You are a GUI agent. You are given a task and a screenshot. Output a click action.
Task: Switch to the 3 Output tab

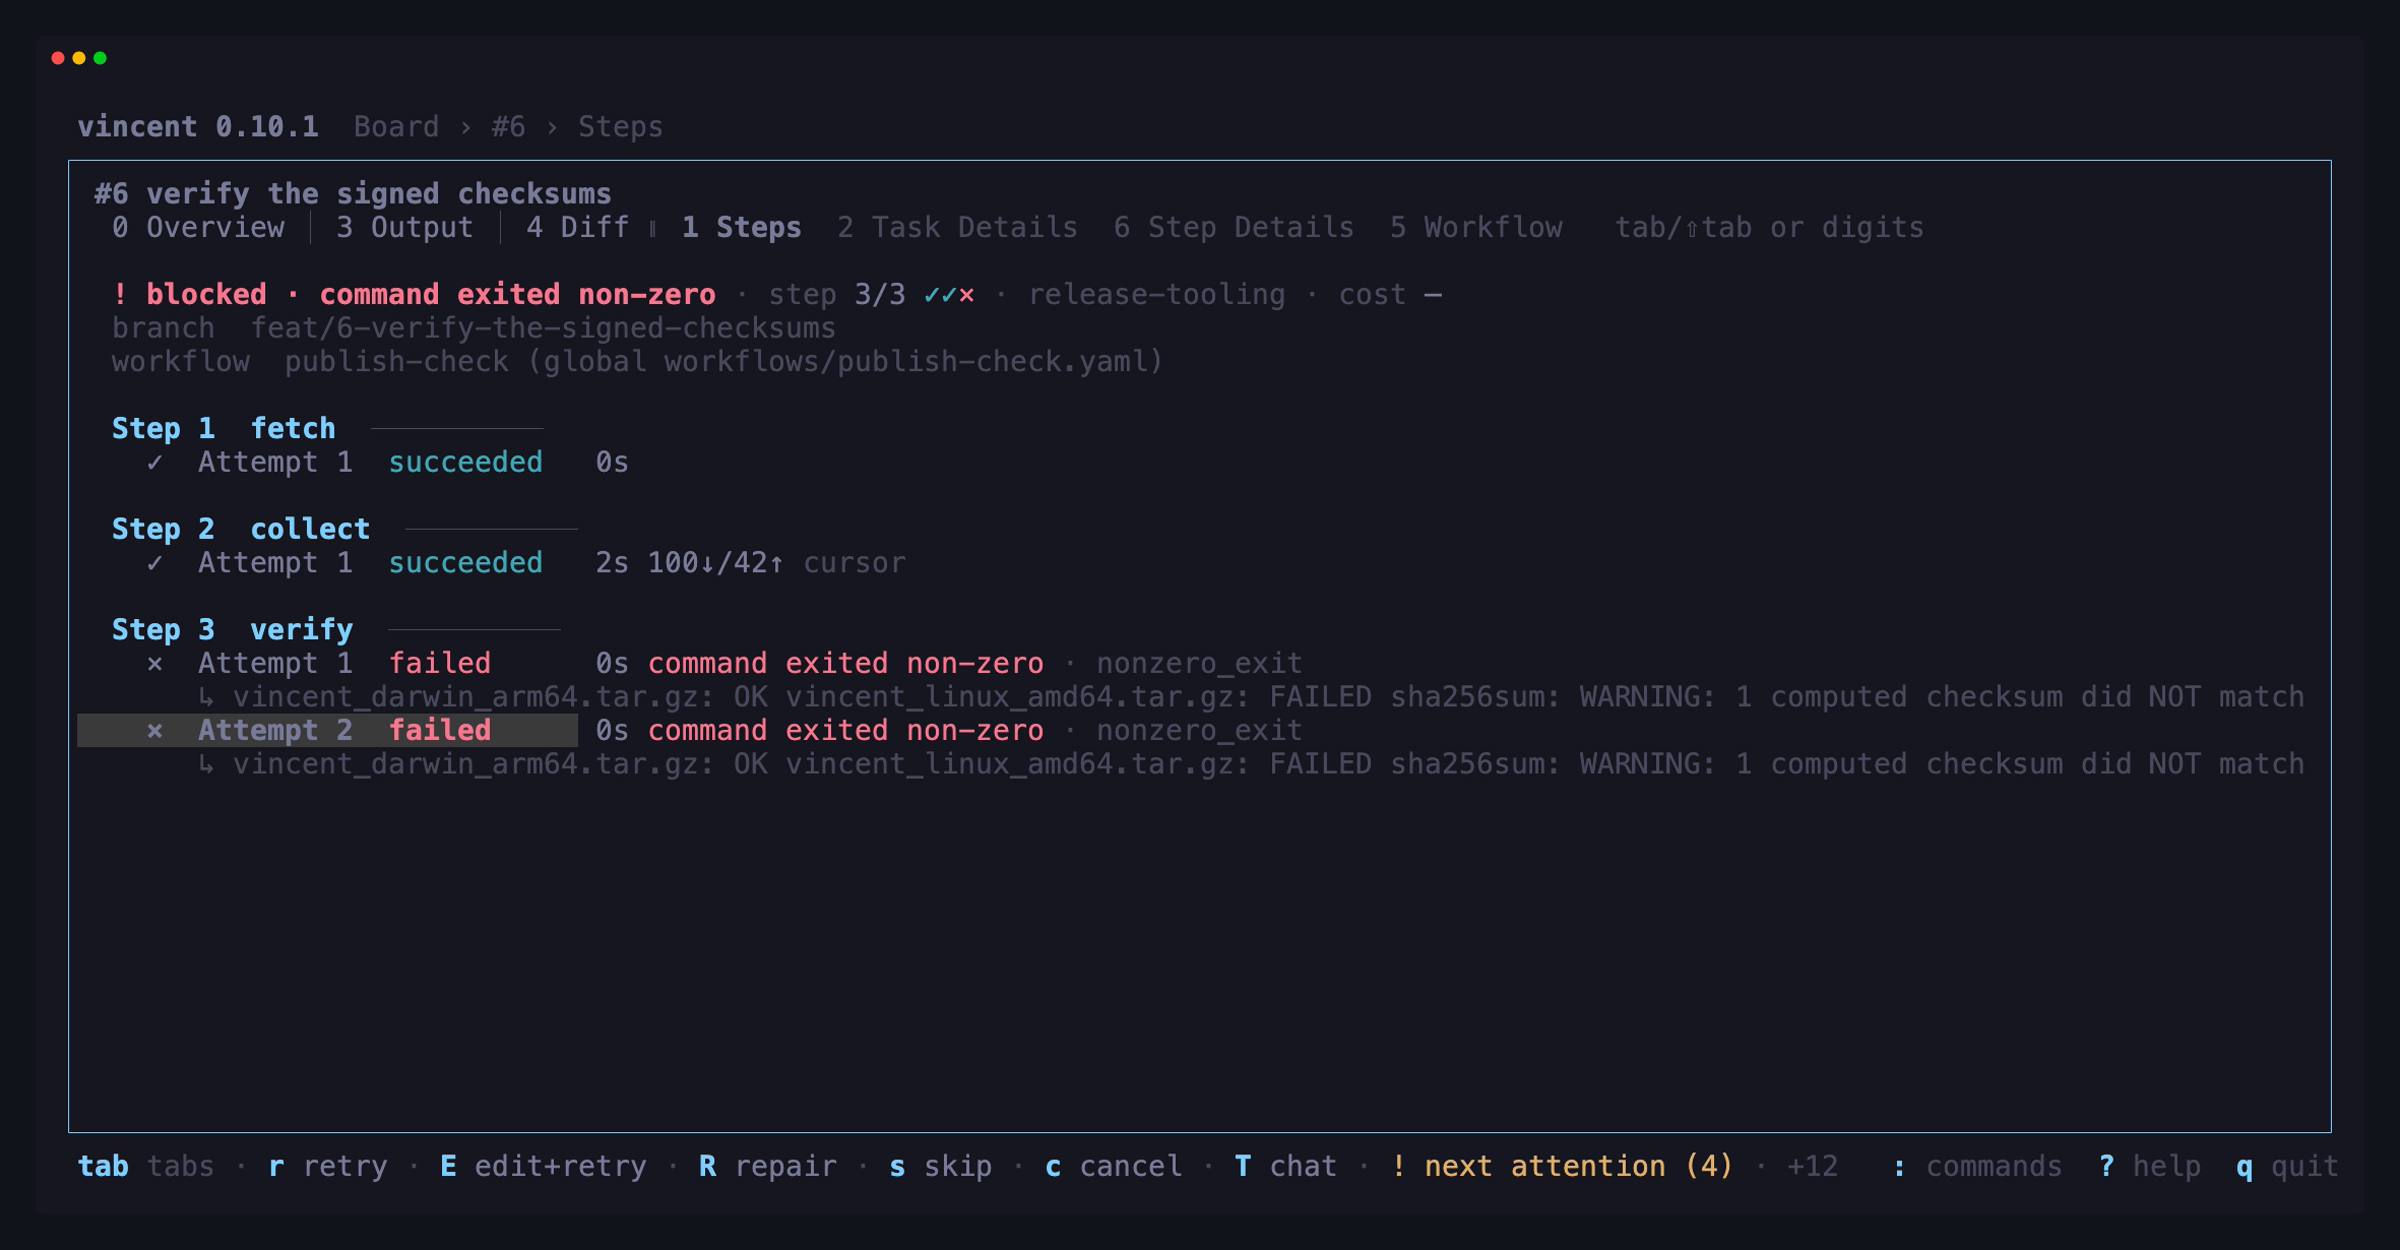tap(405, 228)
